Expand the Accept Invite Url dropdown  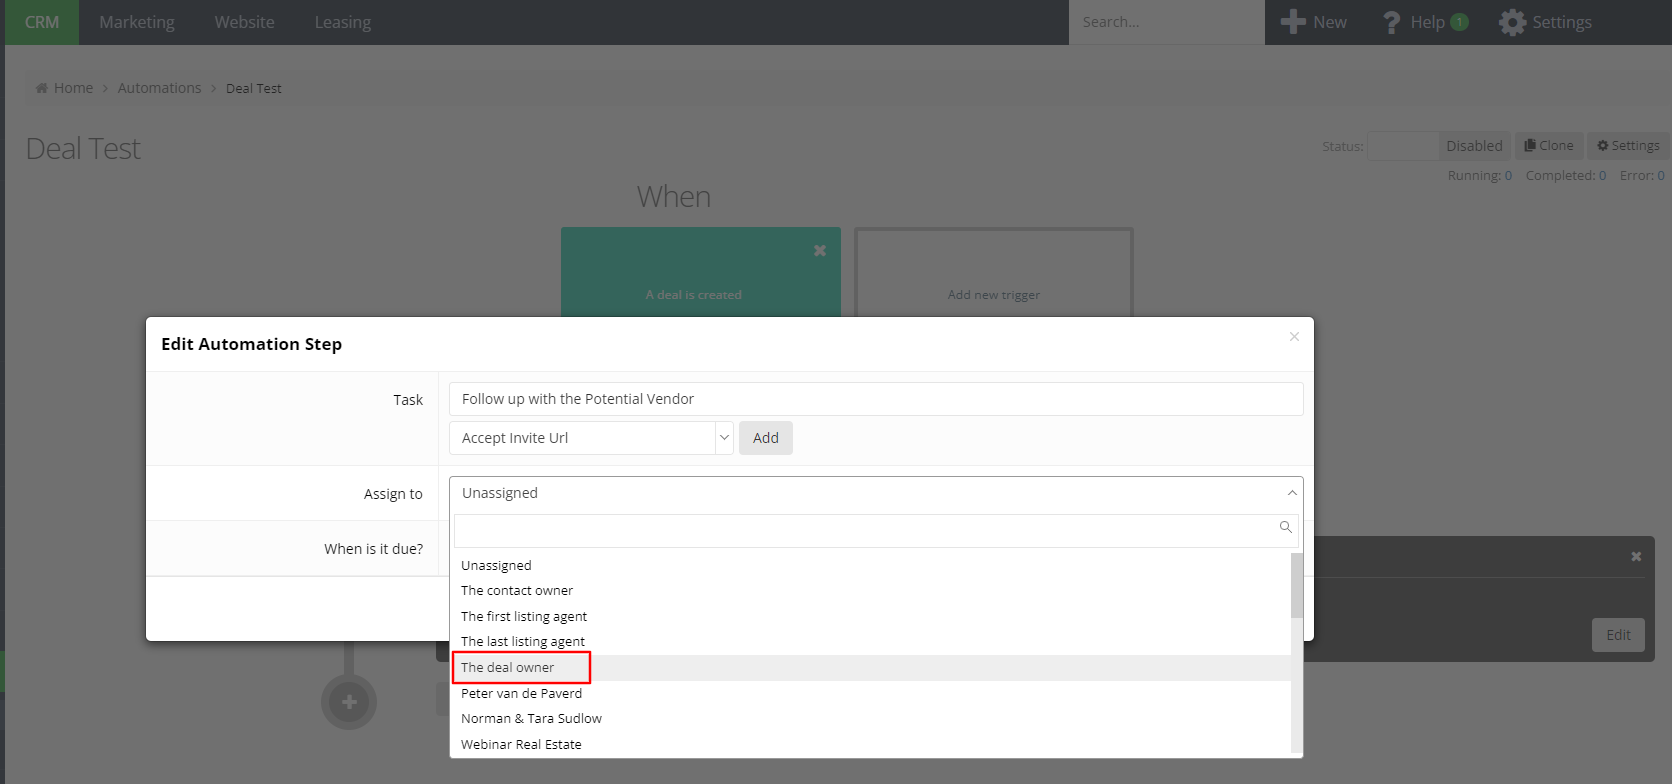pos(724,438)
